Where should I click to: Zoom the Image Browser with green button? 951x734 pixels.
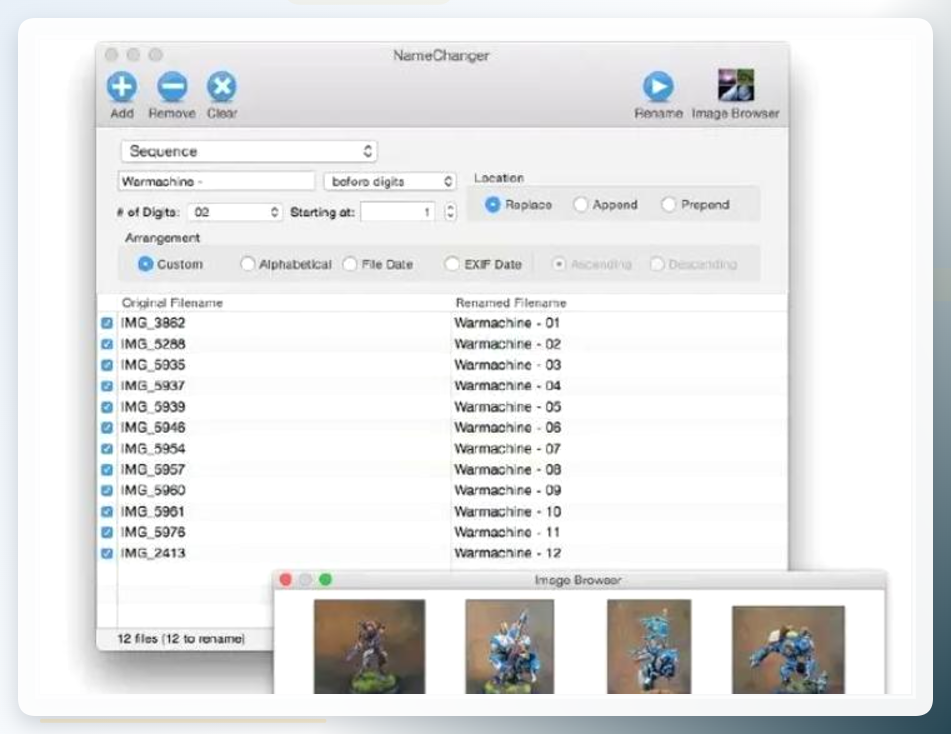pyautogui.click(x=326, y=580)
